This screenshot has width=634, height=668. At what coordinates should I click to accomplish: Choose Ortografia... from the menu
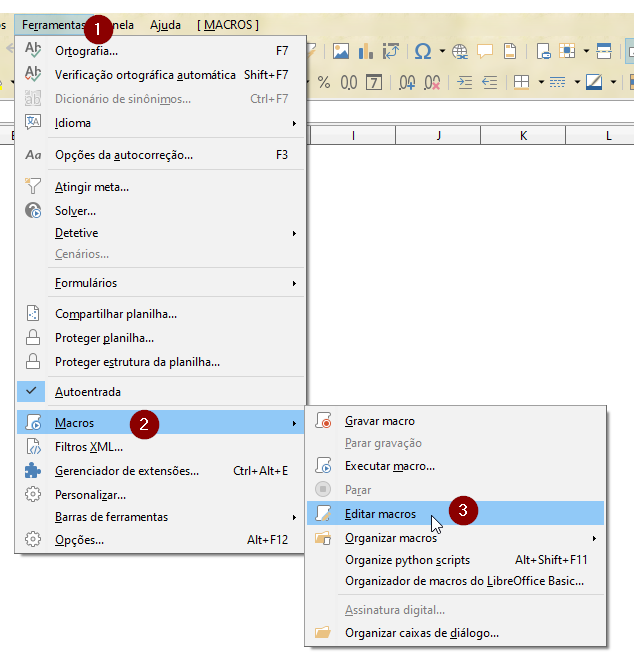pos(161,51)
